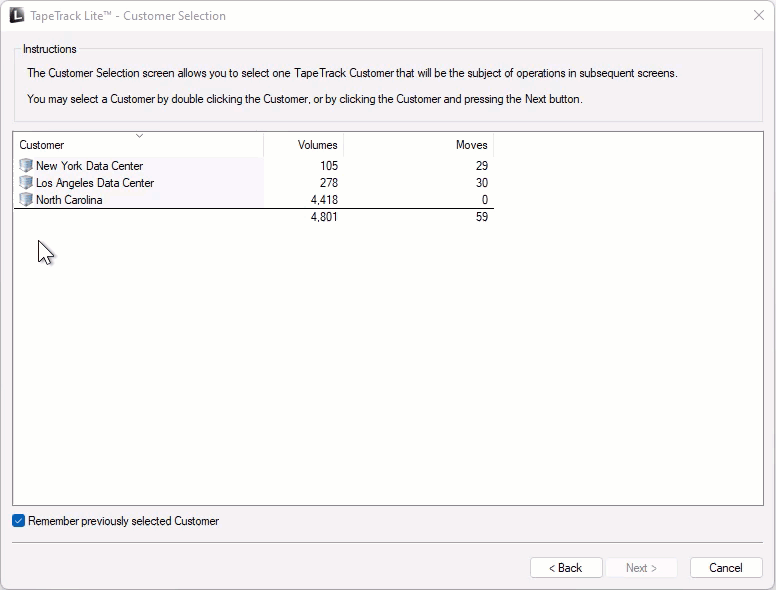The height and width of the screenshot is (590, 776).
Task: Click the 29 moves value
Action: tap(482, 166)
